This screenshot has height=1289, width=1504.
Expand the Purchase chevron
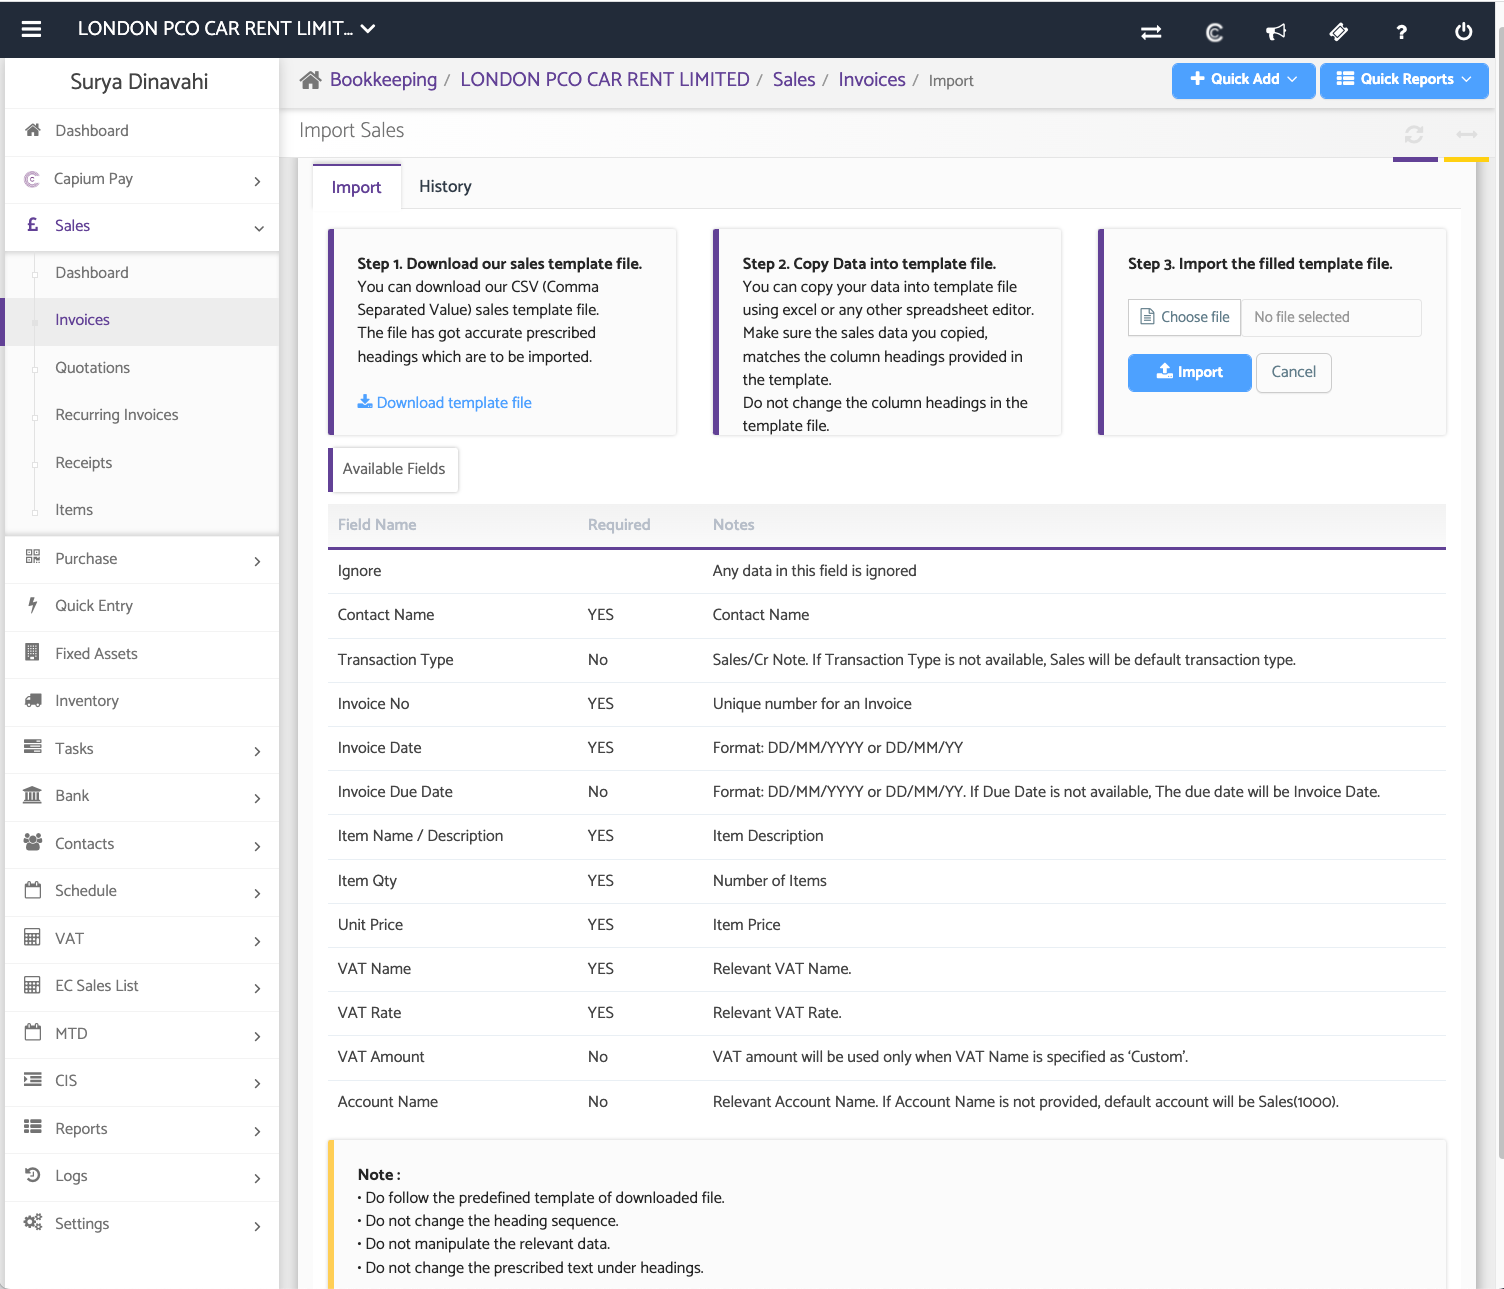point(257,561)
